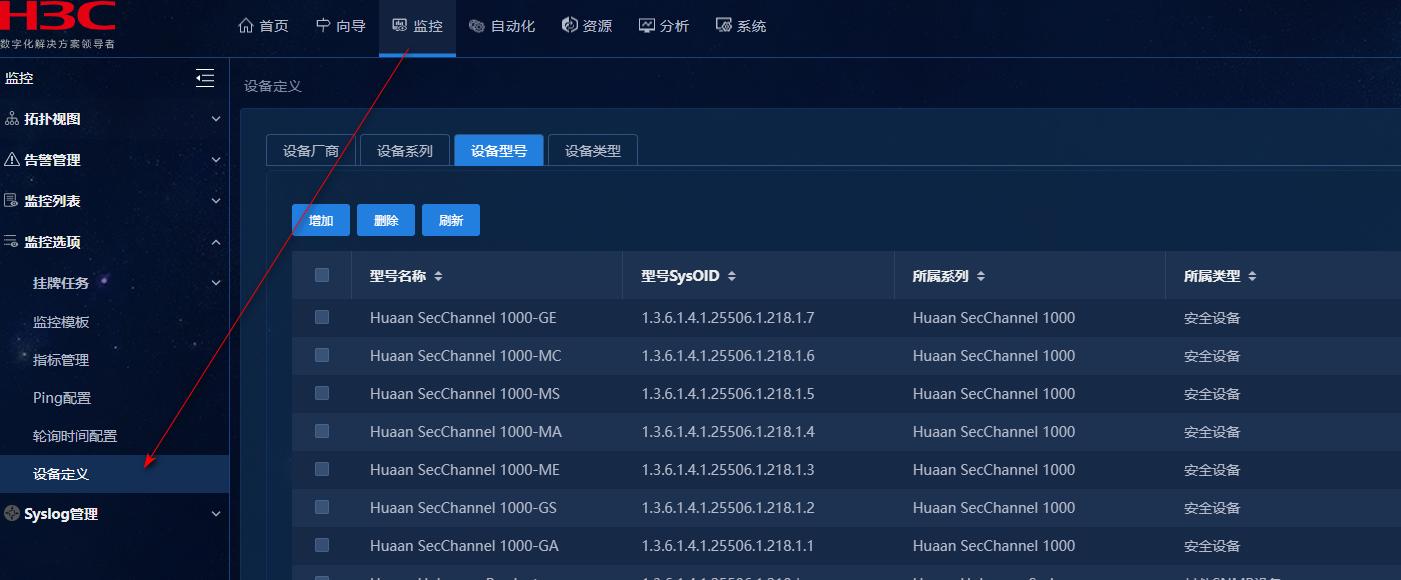Sort by 所属类型 column arrows

point(1252,276)
